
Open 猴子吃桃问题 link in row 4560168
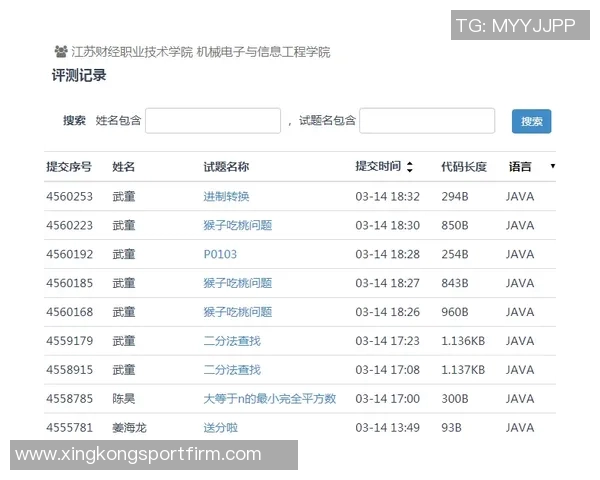[238, 312]
